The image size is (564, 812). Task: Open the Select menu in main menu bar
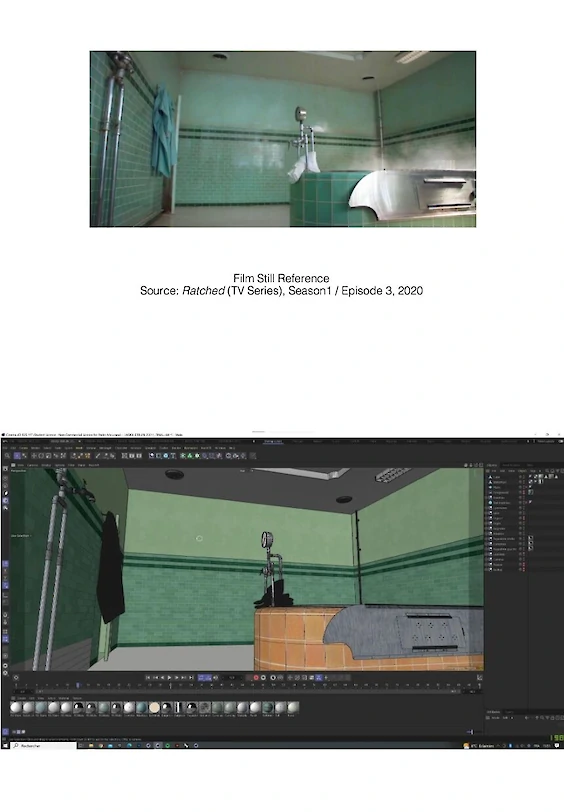(47, 448)
